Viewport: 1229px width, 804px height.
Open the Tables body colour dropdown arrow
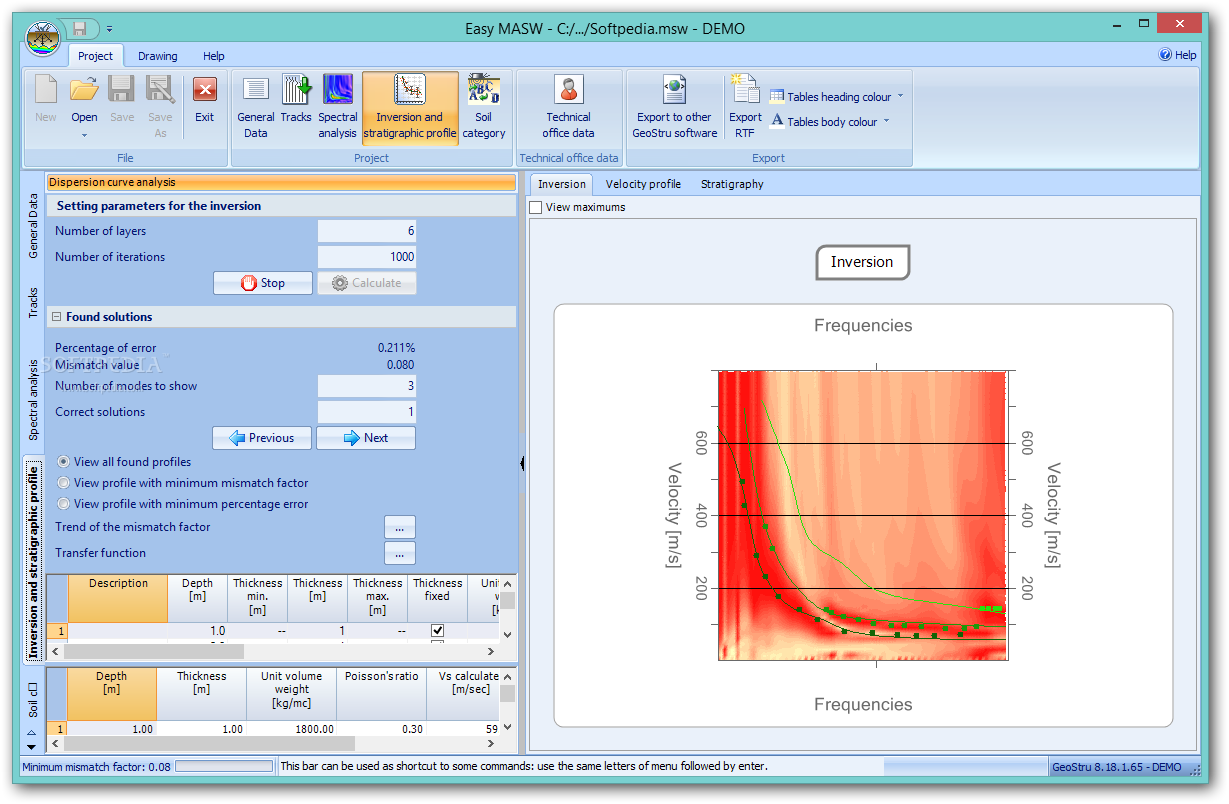(886, 122)
